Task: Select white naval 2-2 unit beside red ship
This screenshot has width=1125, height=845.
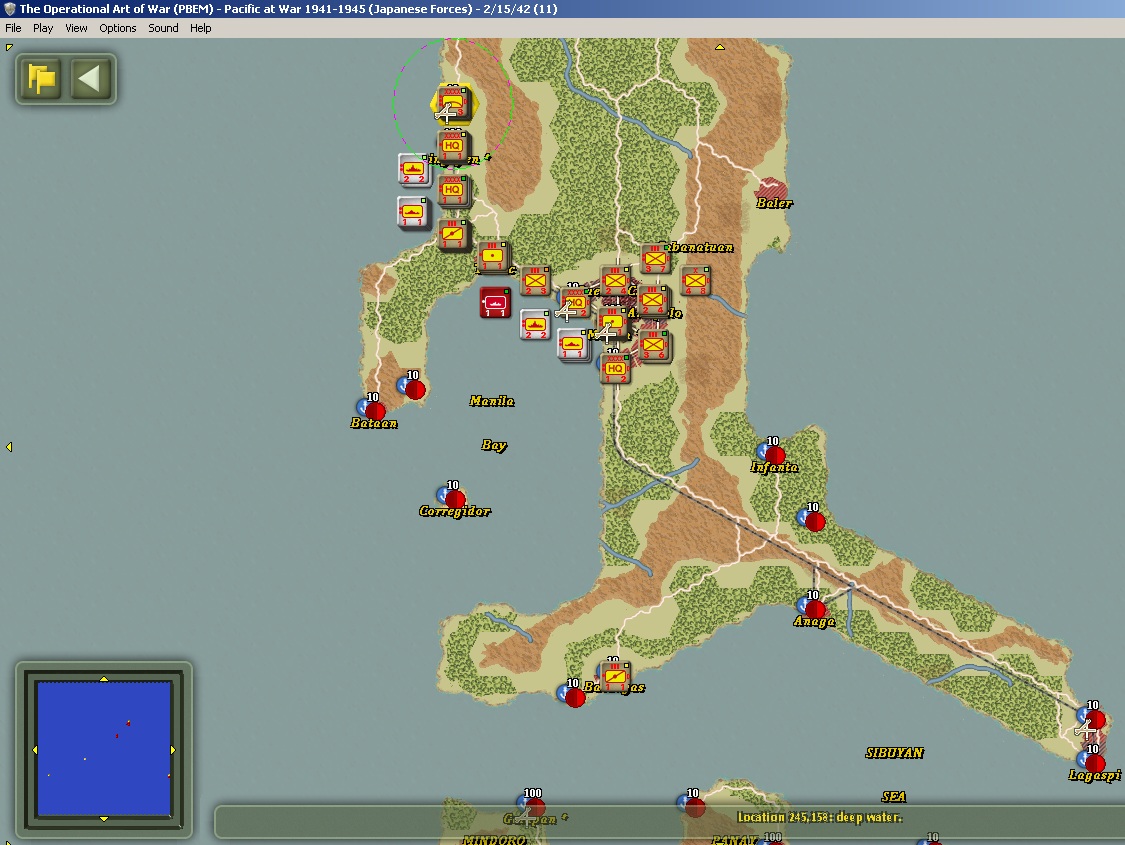Action: (535, 325)
